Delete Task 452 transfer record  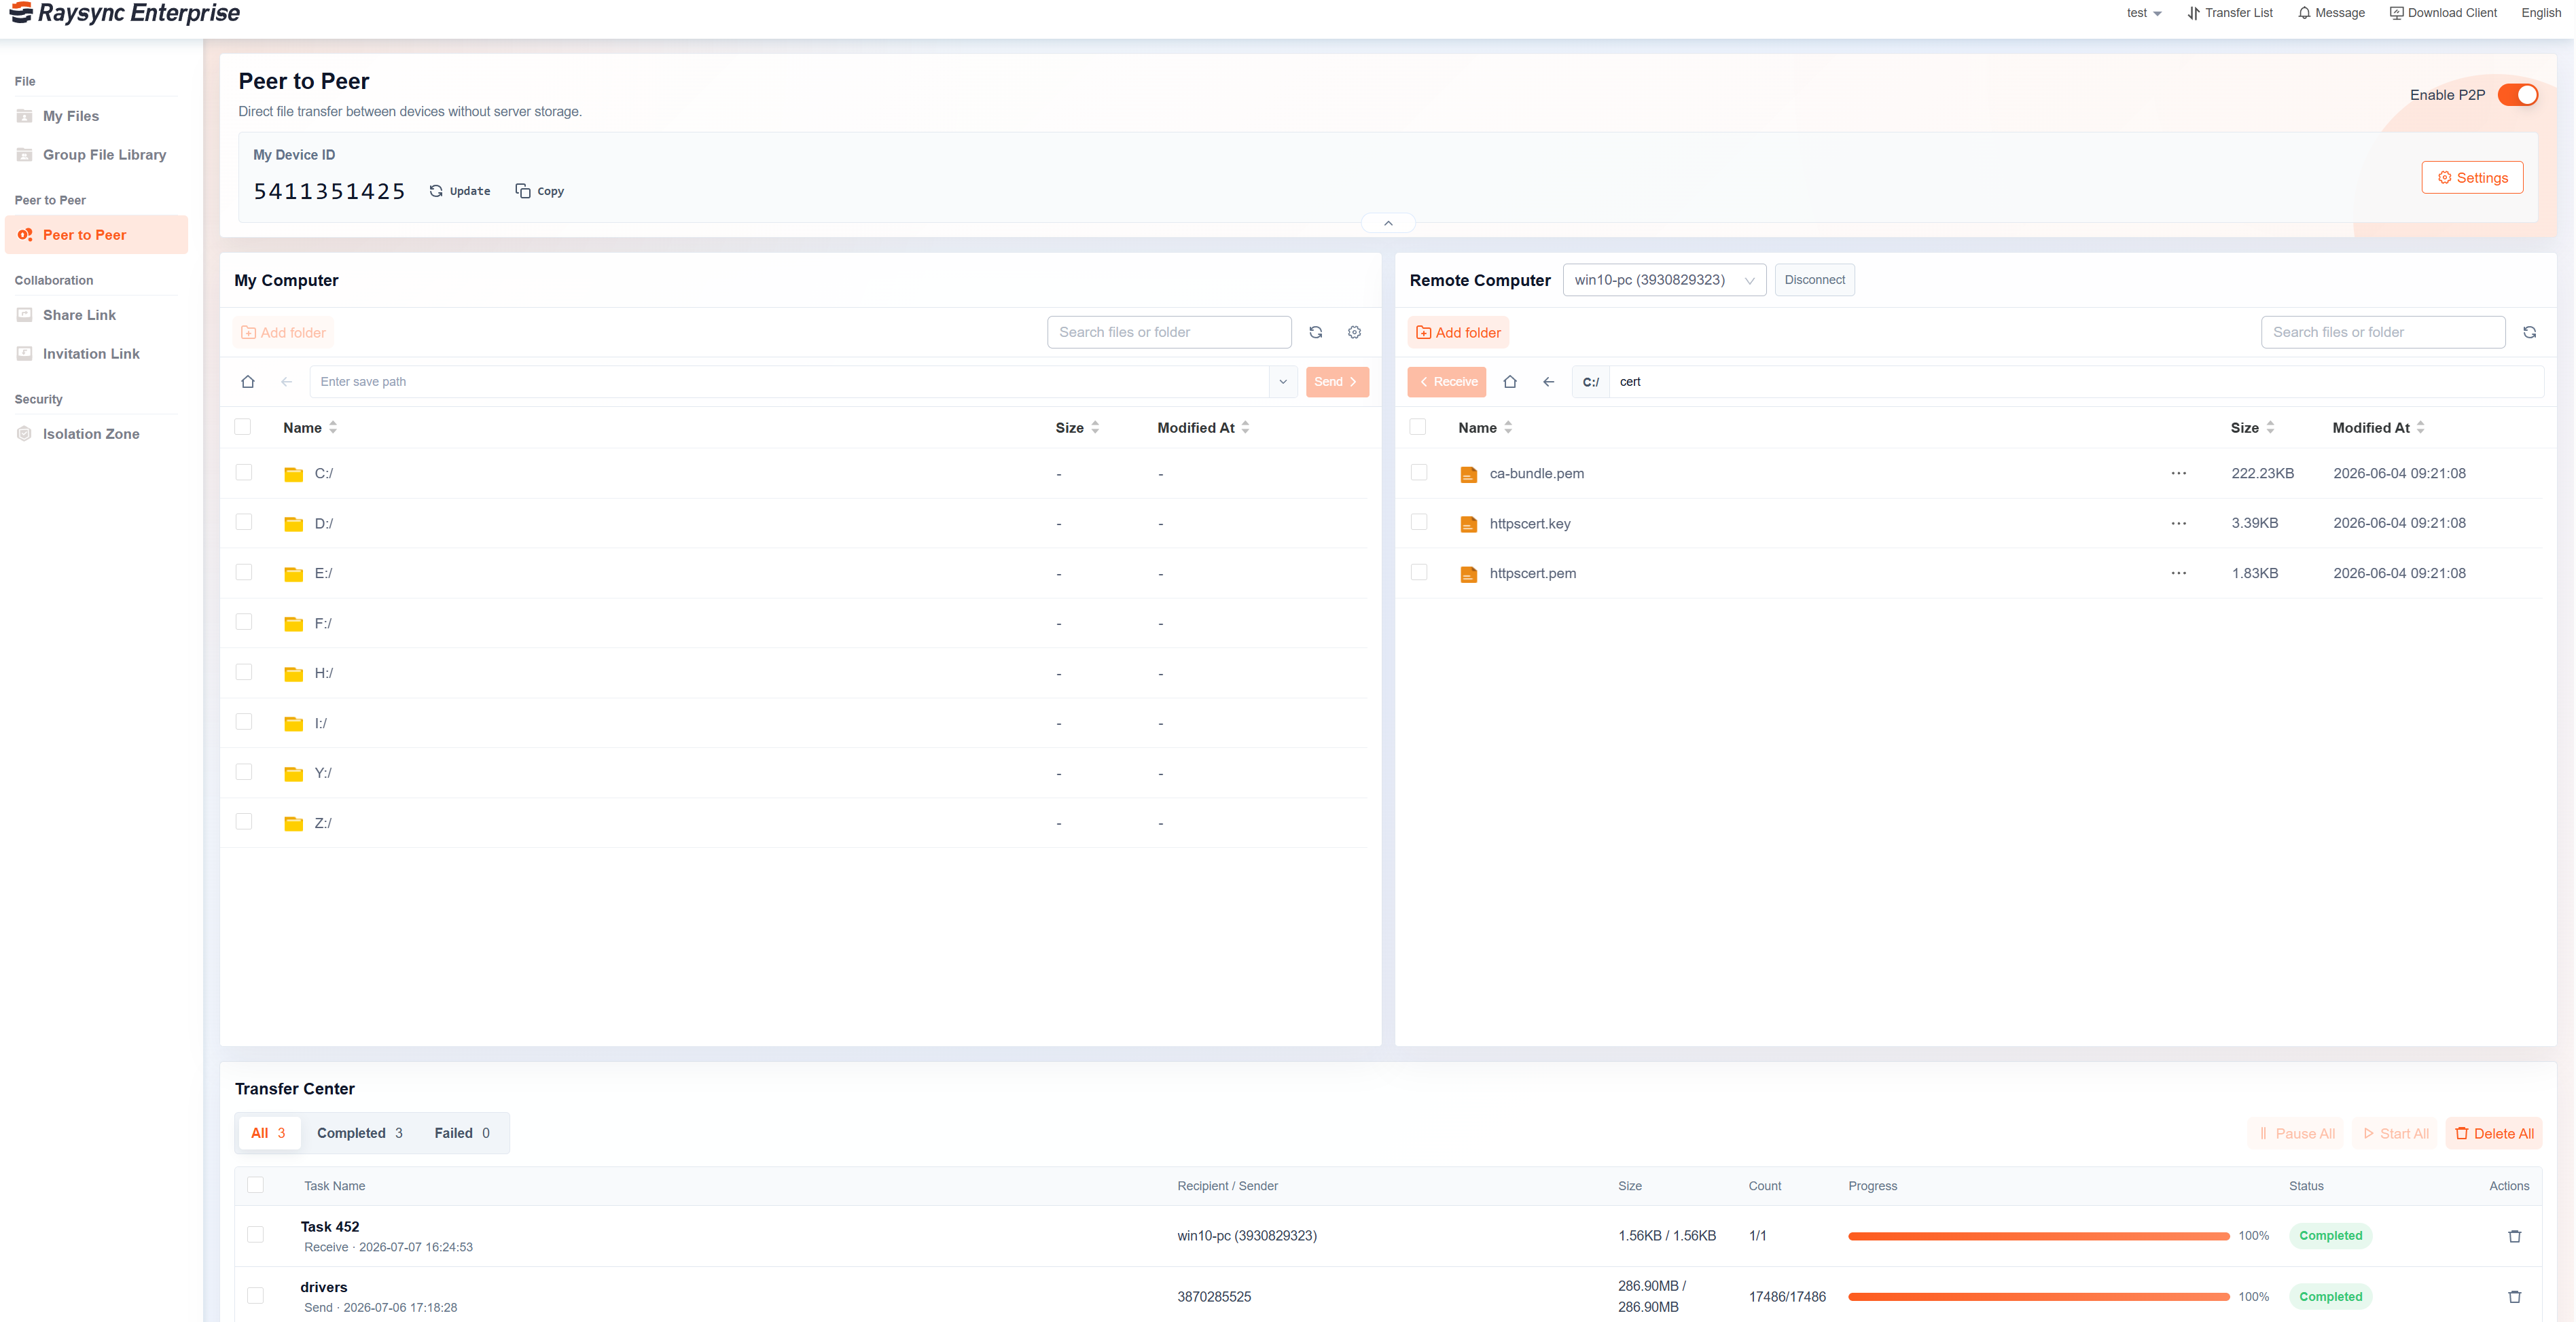[2514, 1236]
